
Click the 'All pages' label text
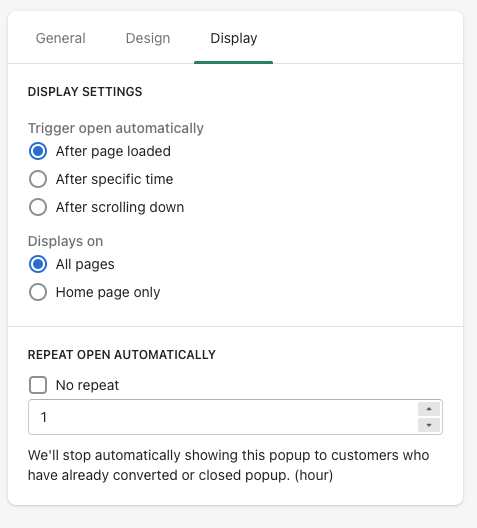pyautogui.click(x=85, y=264)
